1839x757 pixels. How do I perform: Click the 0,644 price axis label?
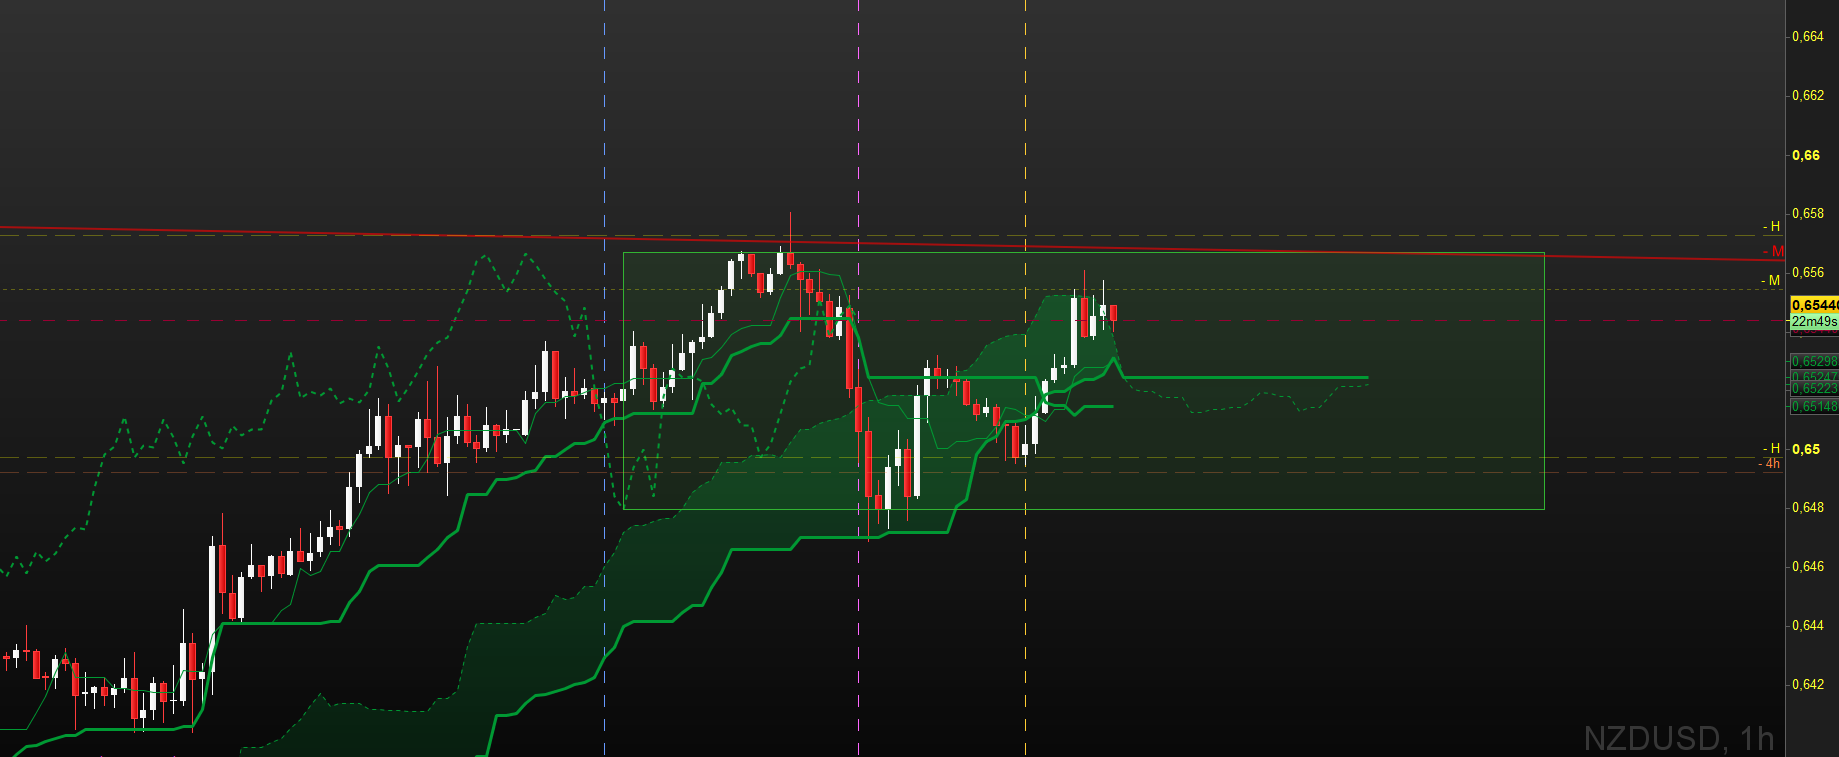[1808, 626]
